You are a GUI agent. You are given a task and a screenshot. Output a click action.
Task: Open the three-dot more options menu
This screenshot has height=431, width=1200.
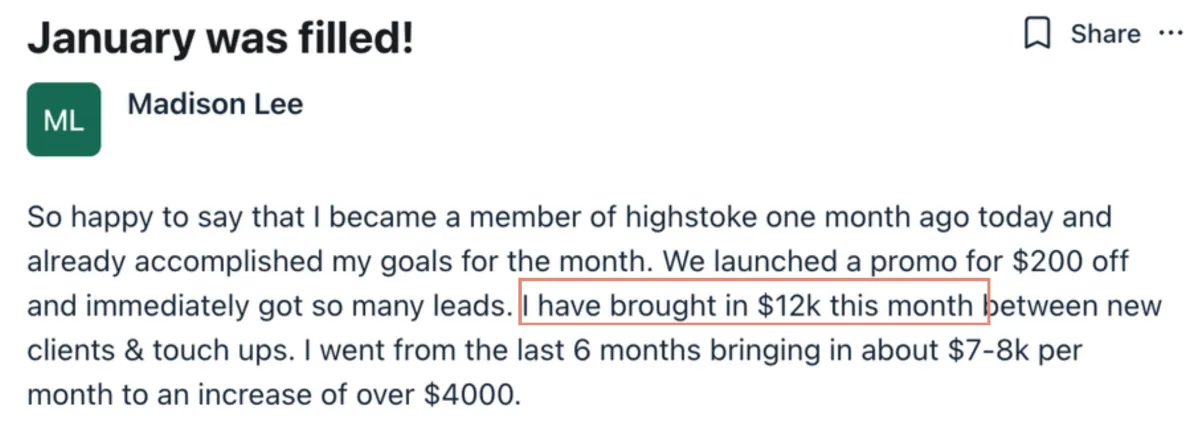1170,34
